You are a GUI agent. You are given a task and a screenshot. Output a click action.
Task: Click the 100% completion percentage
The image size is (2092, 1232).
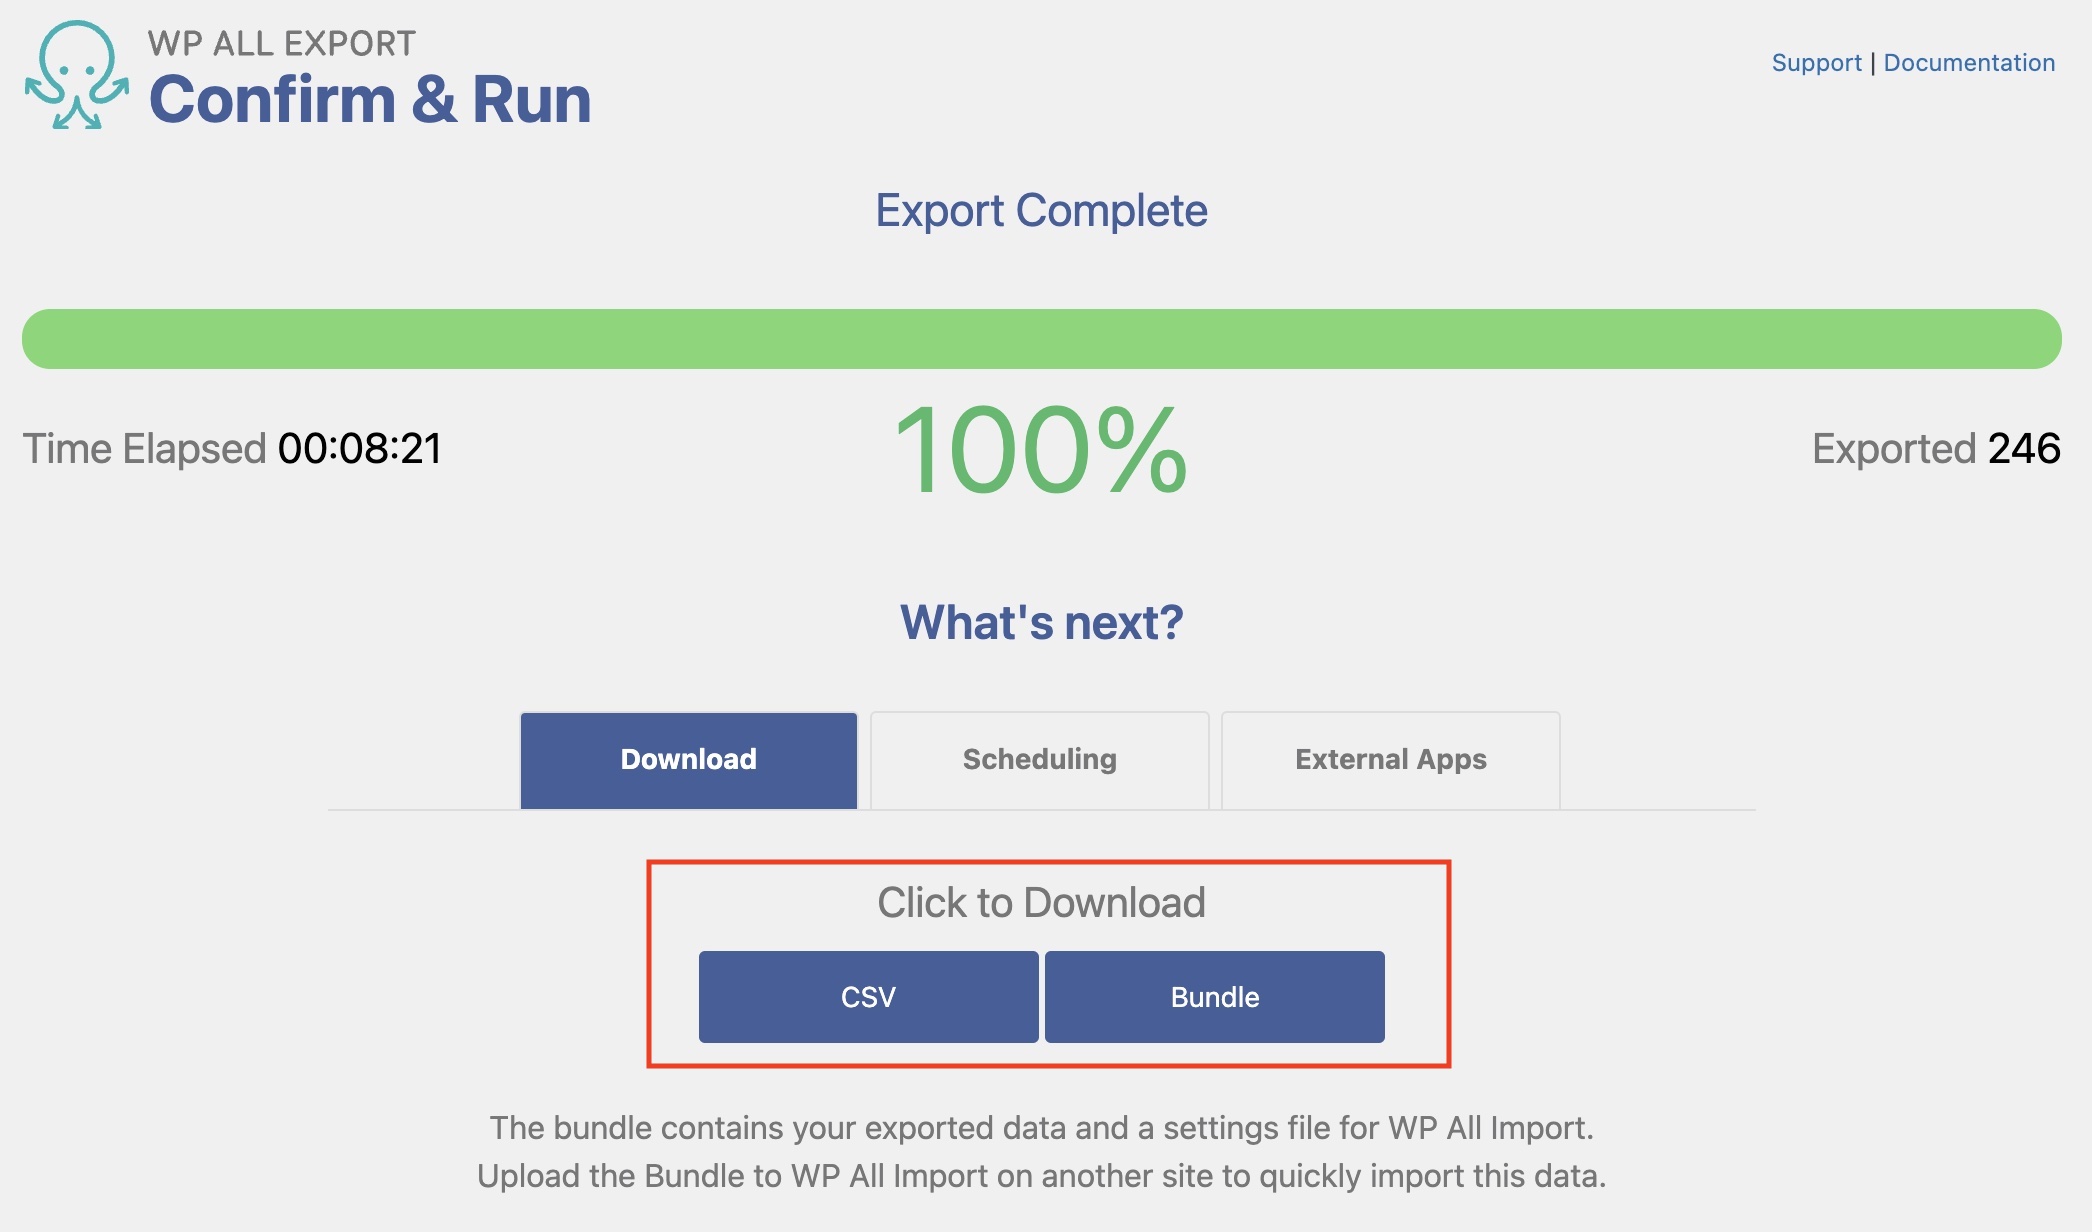(x=1042, y=450)
